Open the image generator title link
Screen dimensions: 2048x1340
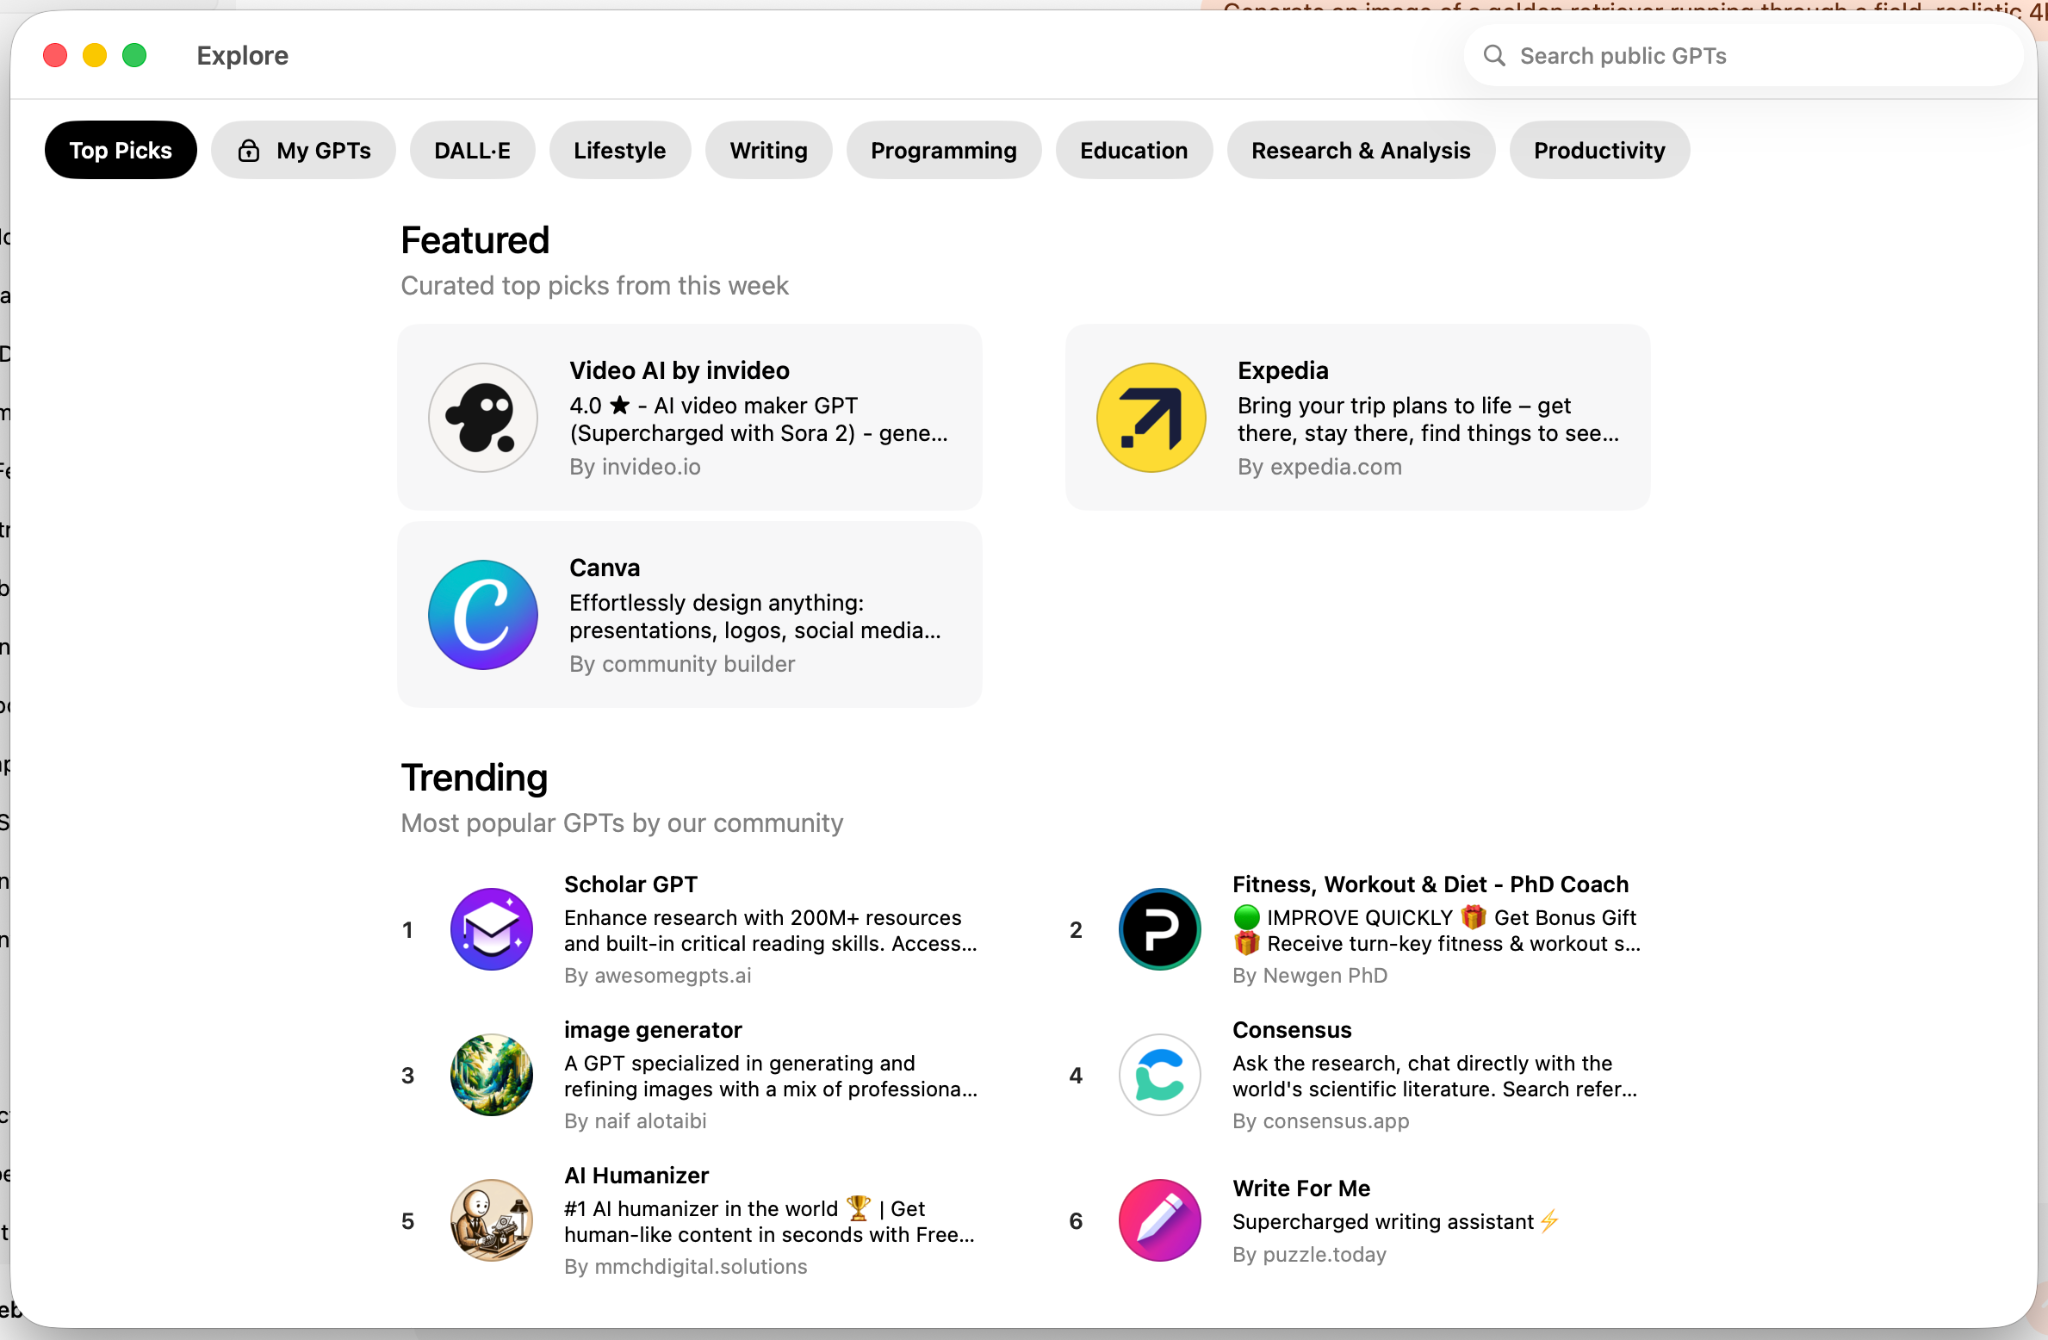point(652,1030)
